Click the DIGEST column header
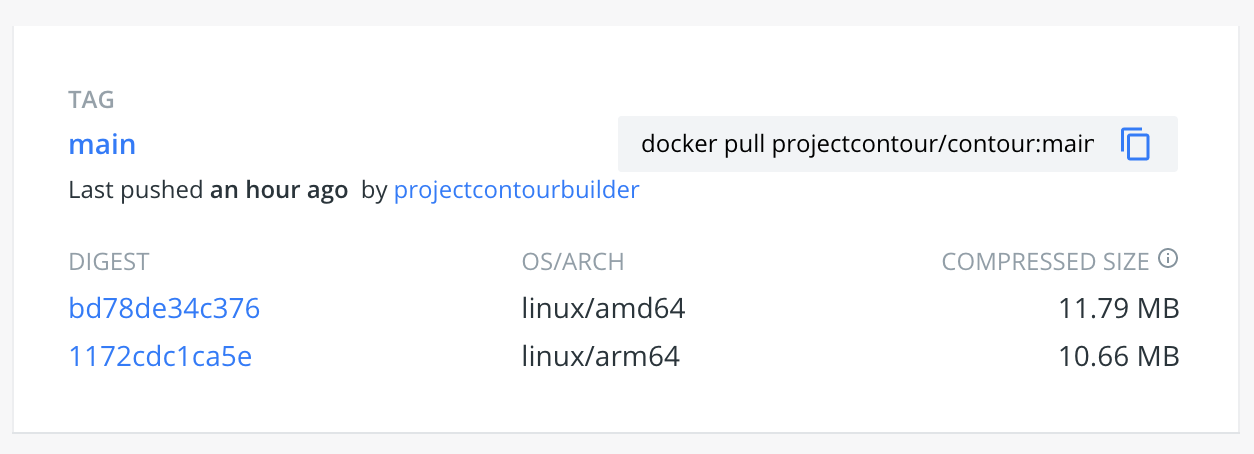Screen dimensions: 1254x454 click(108, 262)
